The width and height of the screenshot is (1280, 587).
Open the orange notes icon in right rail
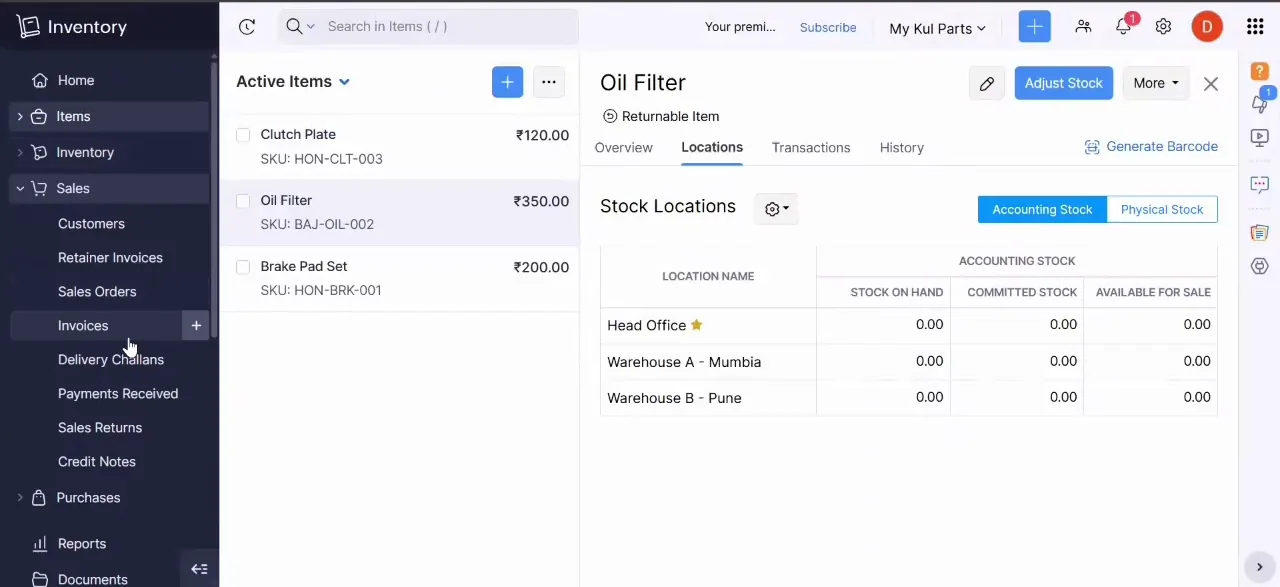point(1260,232)
